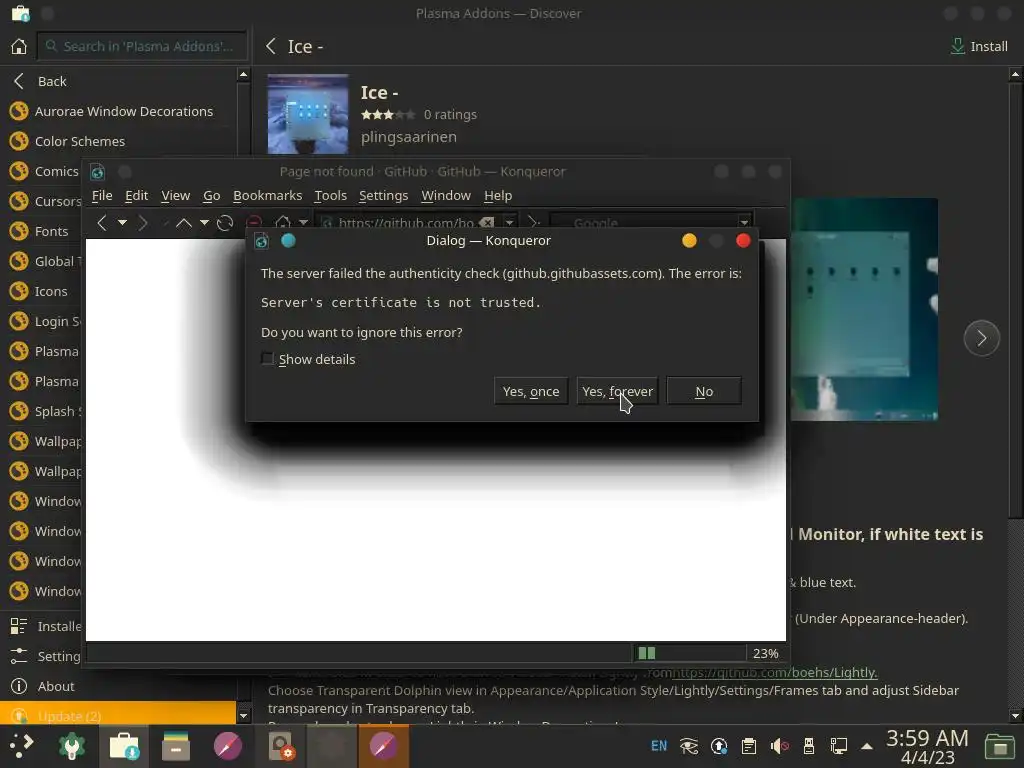This screenshot has width=1024, height=768.
Task: Click No in the certificate dialog
Action: (x=704, y=391)
